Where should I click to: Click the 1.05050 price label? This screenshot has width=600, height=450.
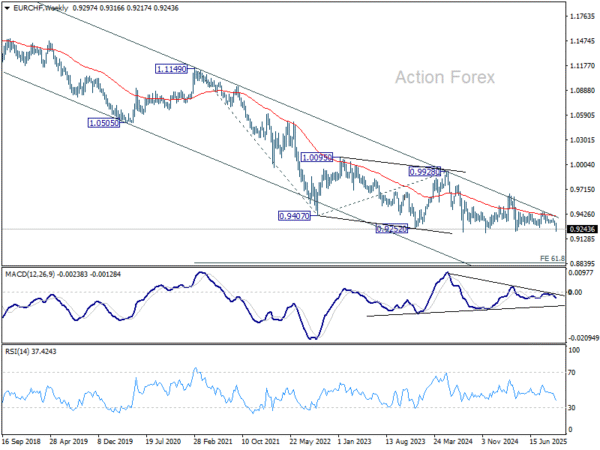click(104, 123)
